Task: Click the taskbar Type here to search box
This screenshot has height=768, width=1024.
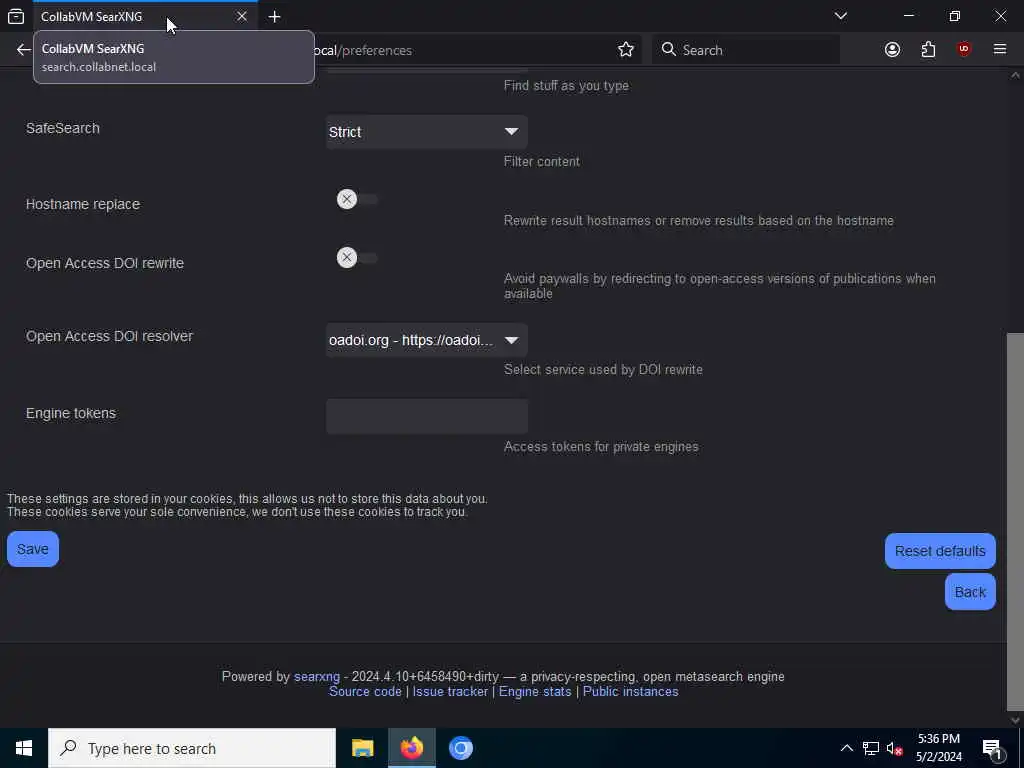Action: pyautogui.click(x=192, y=748)
